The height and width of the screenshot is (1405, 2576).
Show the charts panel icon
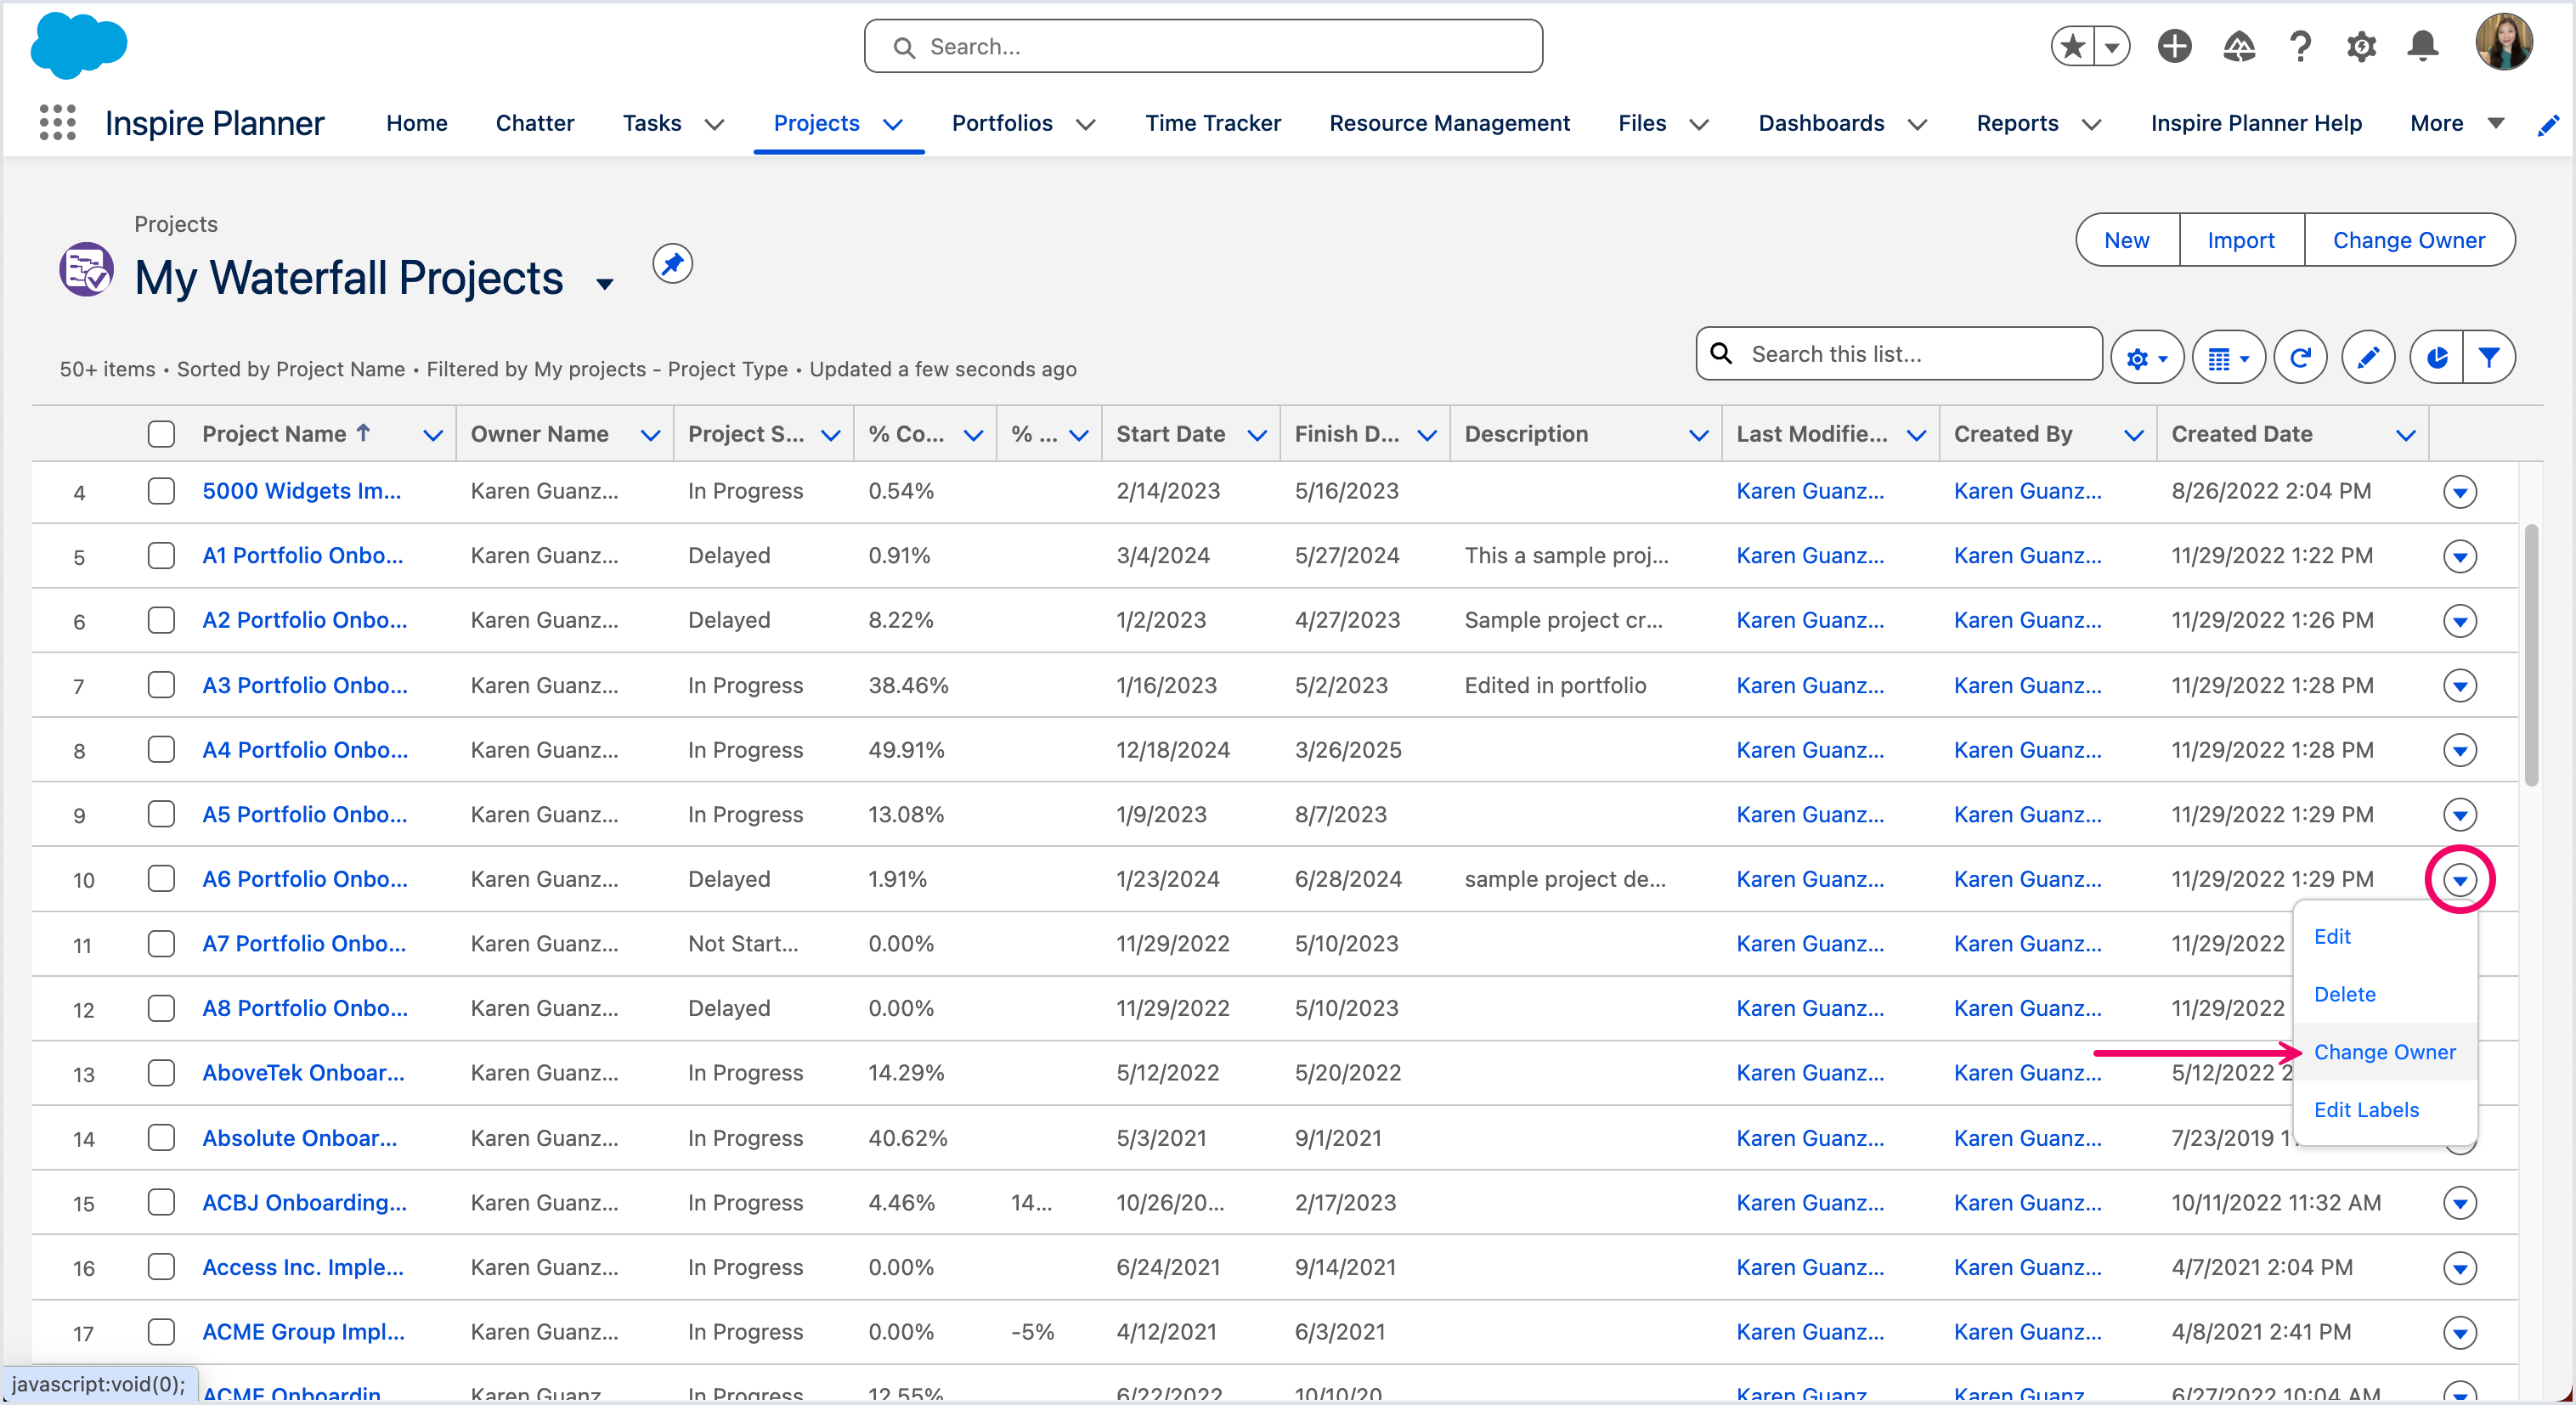click(x=2436, y=357)
